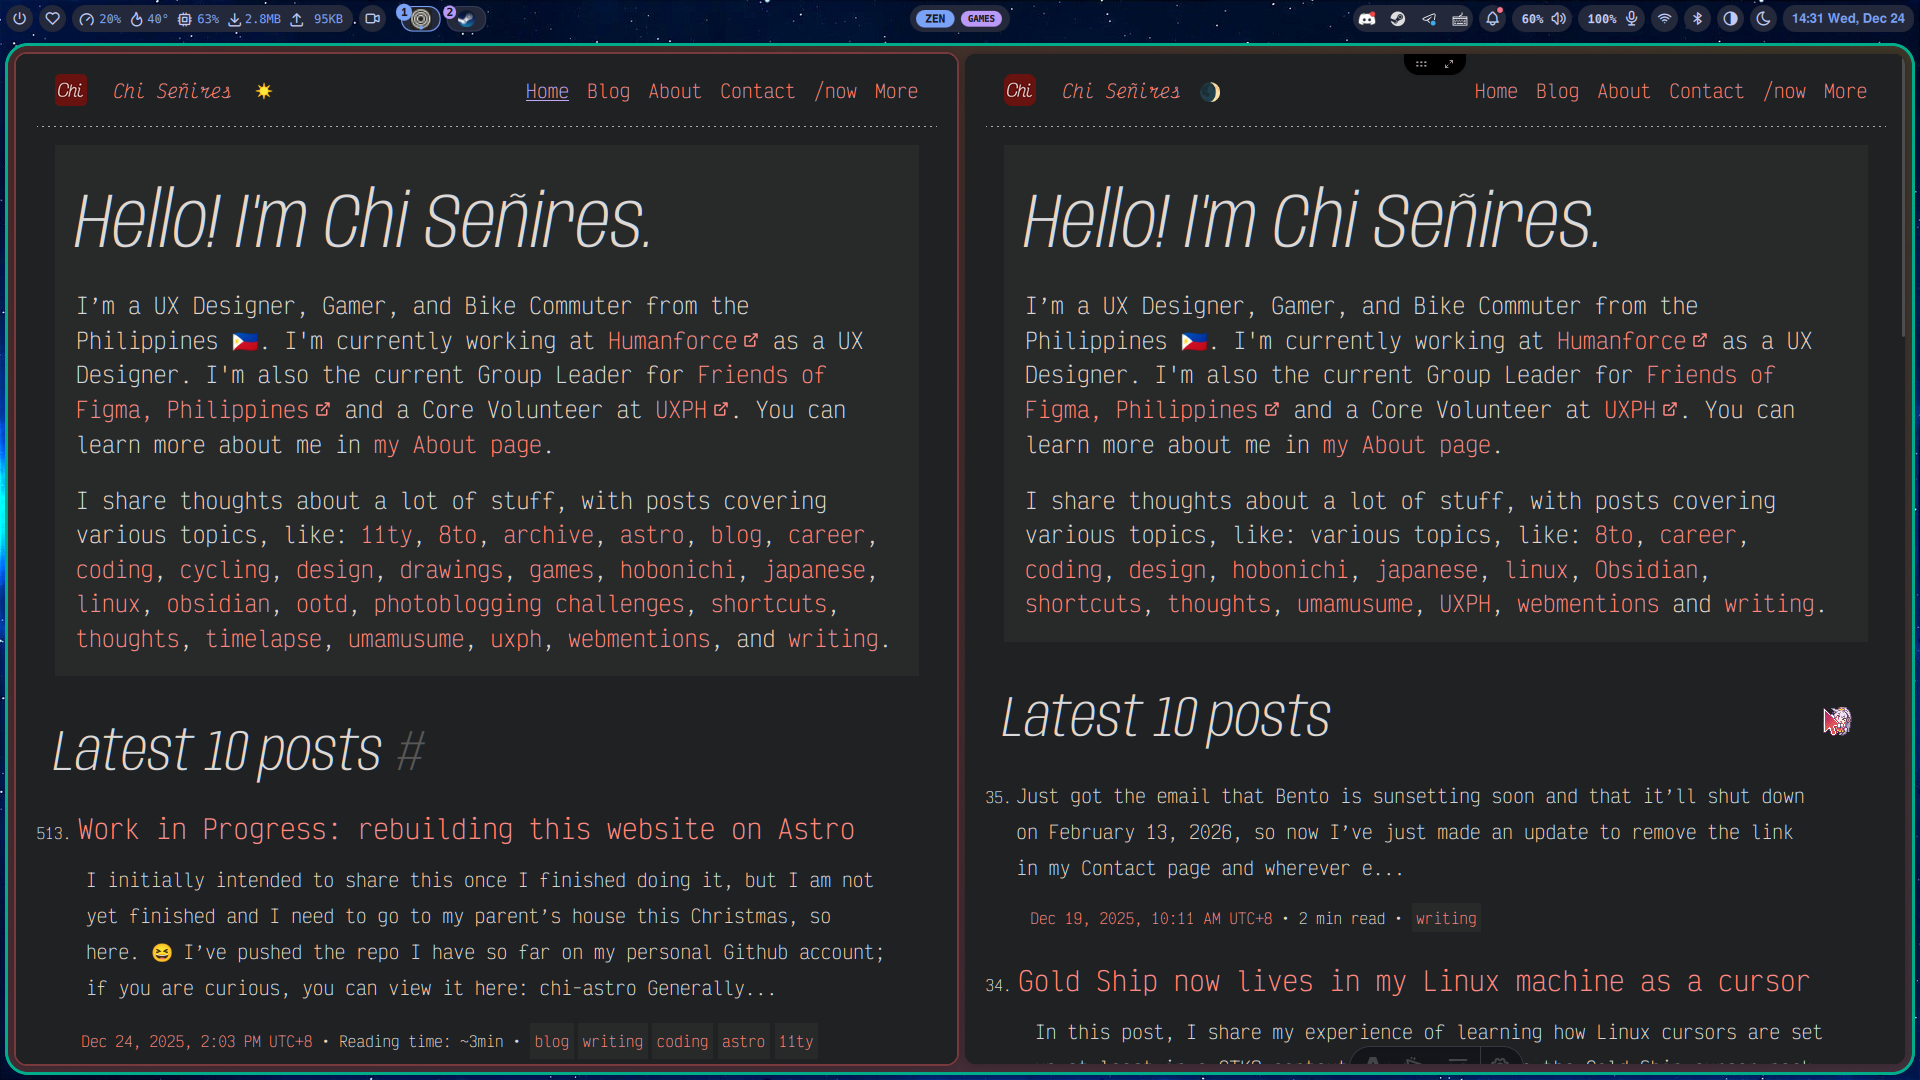Toggle the theme icon in the right window header
Viewport: 1920px width, 1080px height.
(1209, 91)
